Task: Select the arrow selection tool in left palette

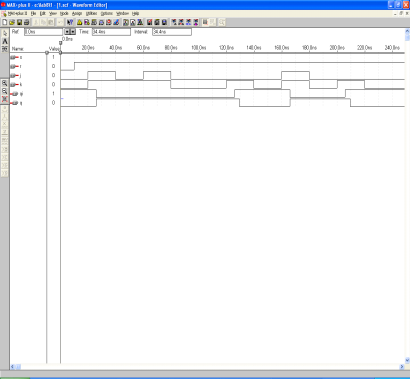Action: click(5, 33)
